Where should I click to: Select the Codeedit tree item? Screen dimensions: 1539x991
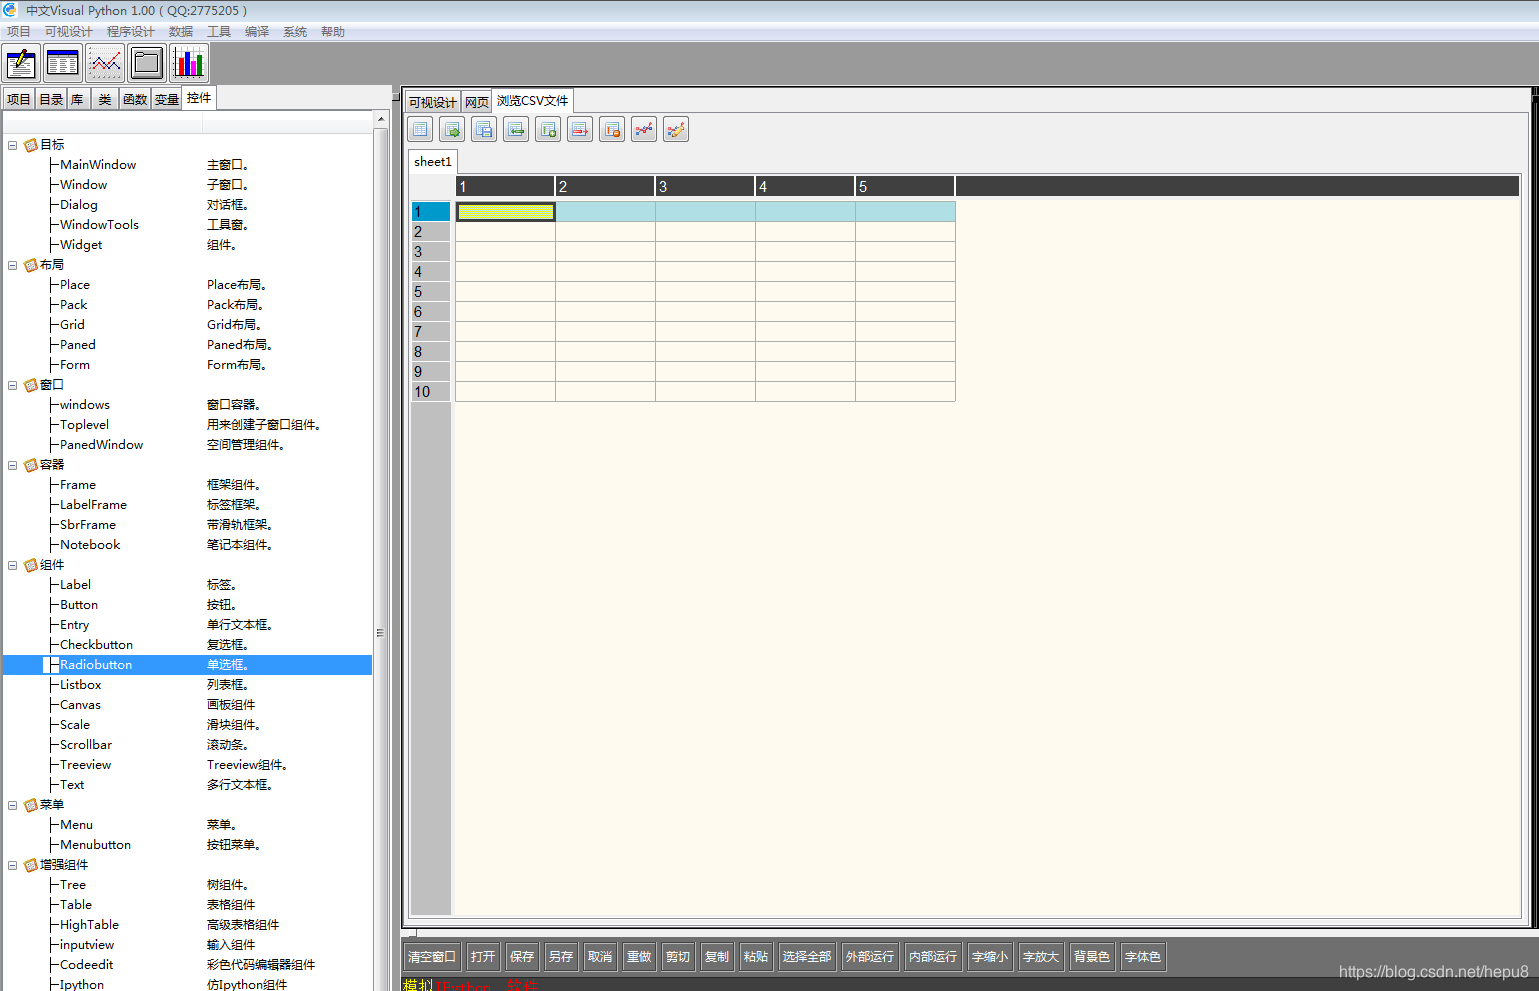point(86,965)
